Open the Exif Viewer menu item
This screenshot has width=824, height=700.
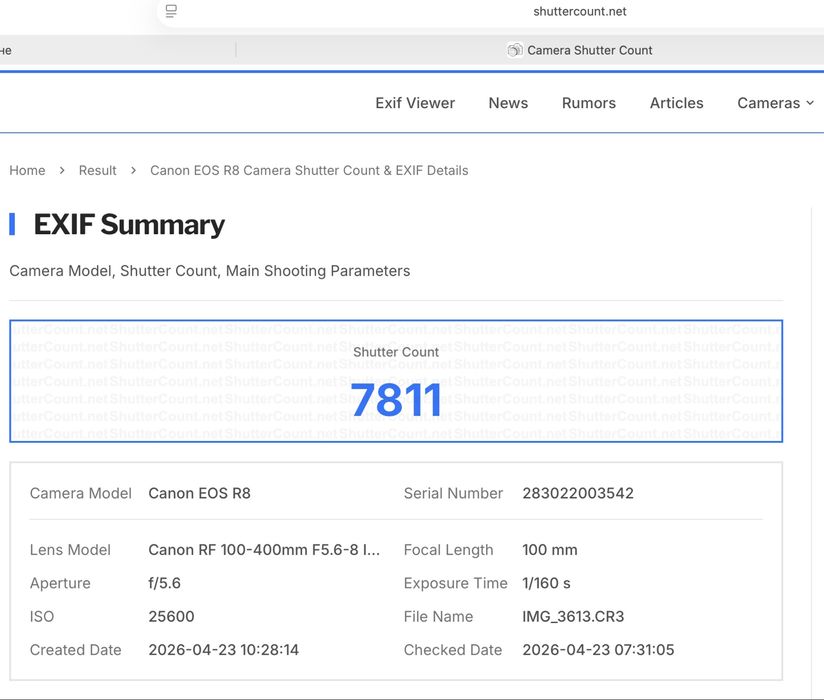tap(415, 103)
